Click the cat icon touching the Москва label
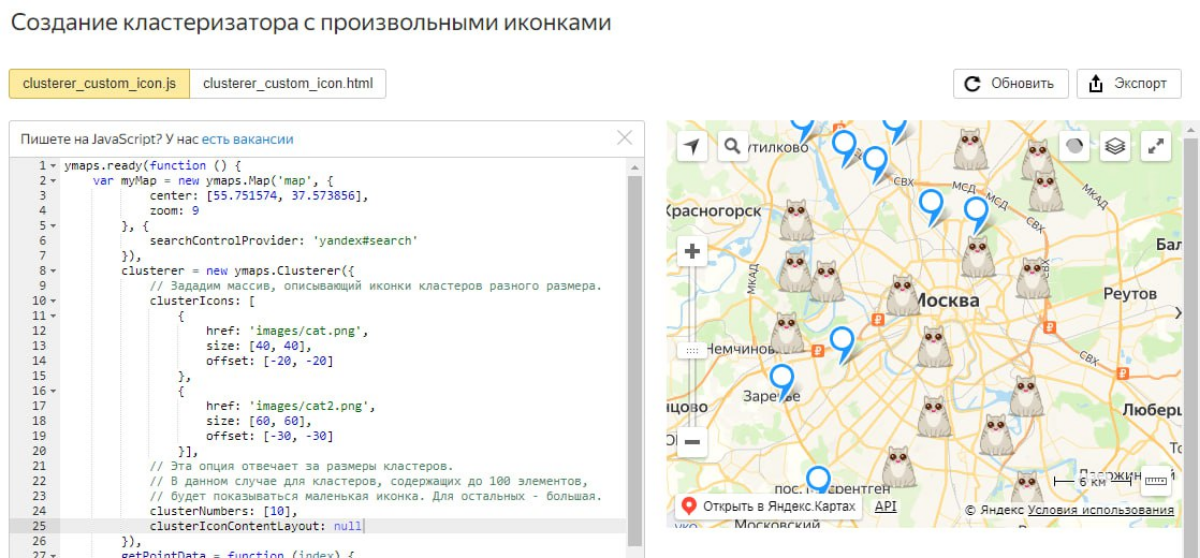The image size is (1200, 558). pyautogui.click(x=902, y=295)
